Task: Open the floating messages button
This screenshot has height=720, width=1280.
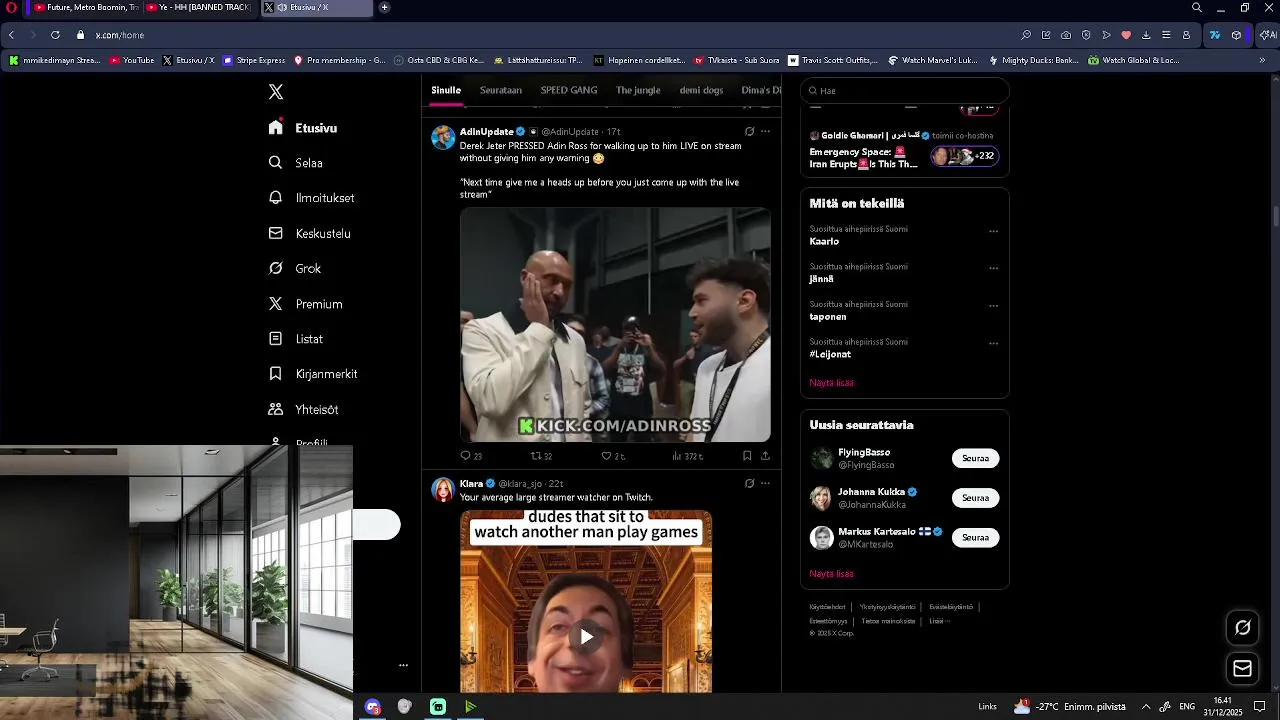Action: tap(1243, 668)
